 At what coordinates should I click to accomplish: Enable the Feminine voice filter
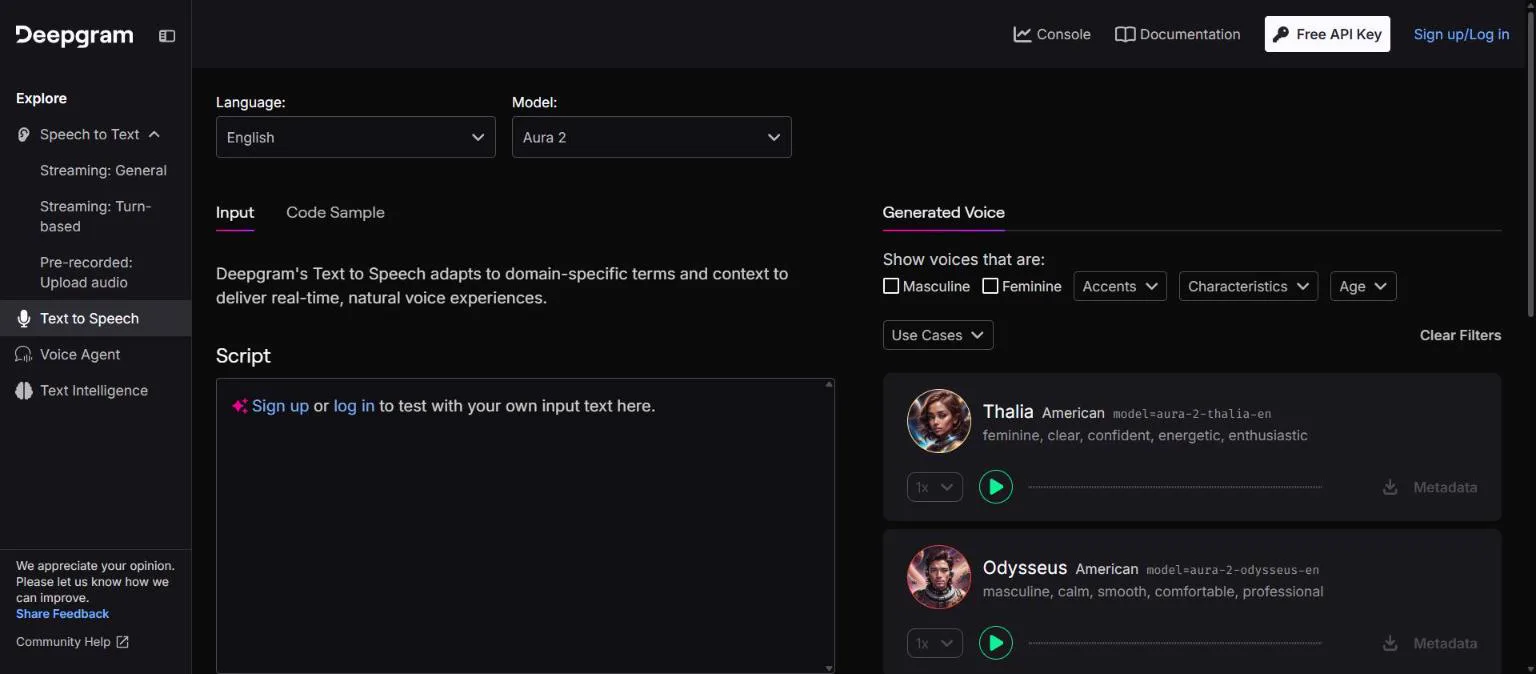click(990, 286)
